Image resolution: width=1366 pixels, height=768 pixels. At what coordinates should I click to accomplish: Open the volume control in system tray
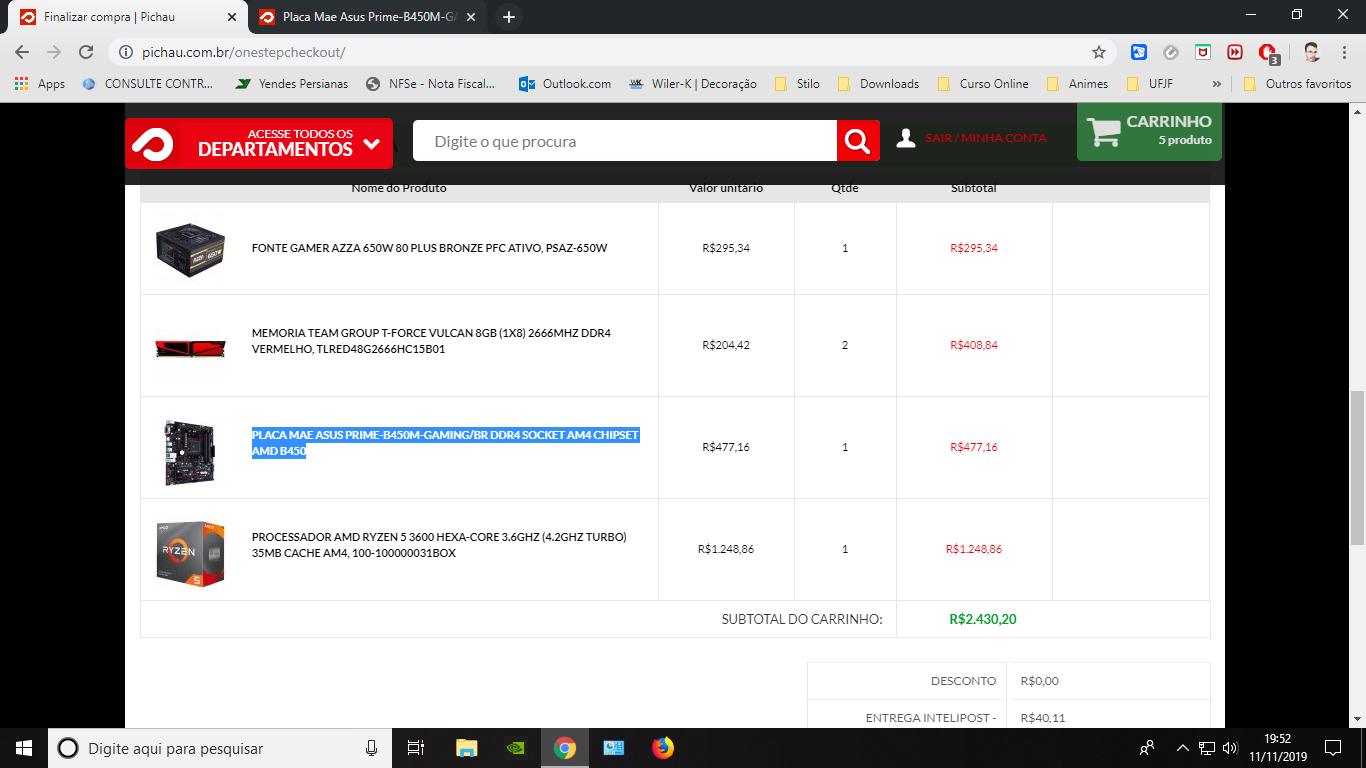[1230, 748]
